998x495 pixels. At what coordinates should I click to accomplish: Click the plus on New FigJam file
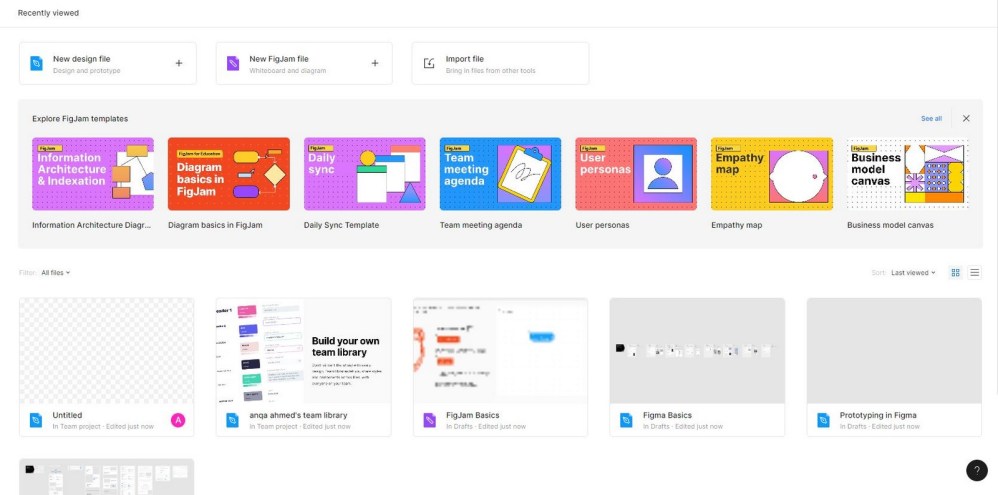pos(375,64)
